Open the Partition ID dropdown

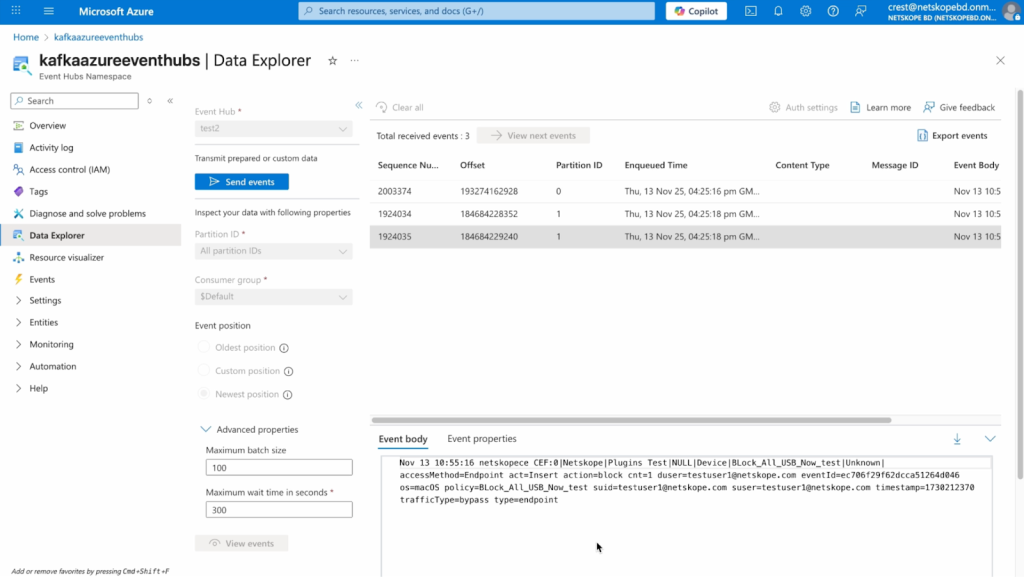pyautogui.click(x=273, y=251)
